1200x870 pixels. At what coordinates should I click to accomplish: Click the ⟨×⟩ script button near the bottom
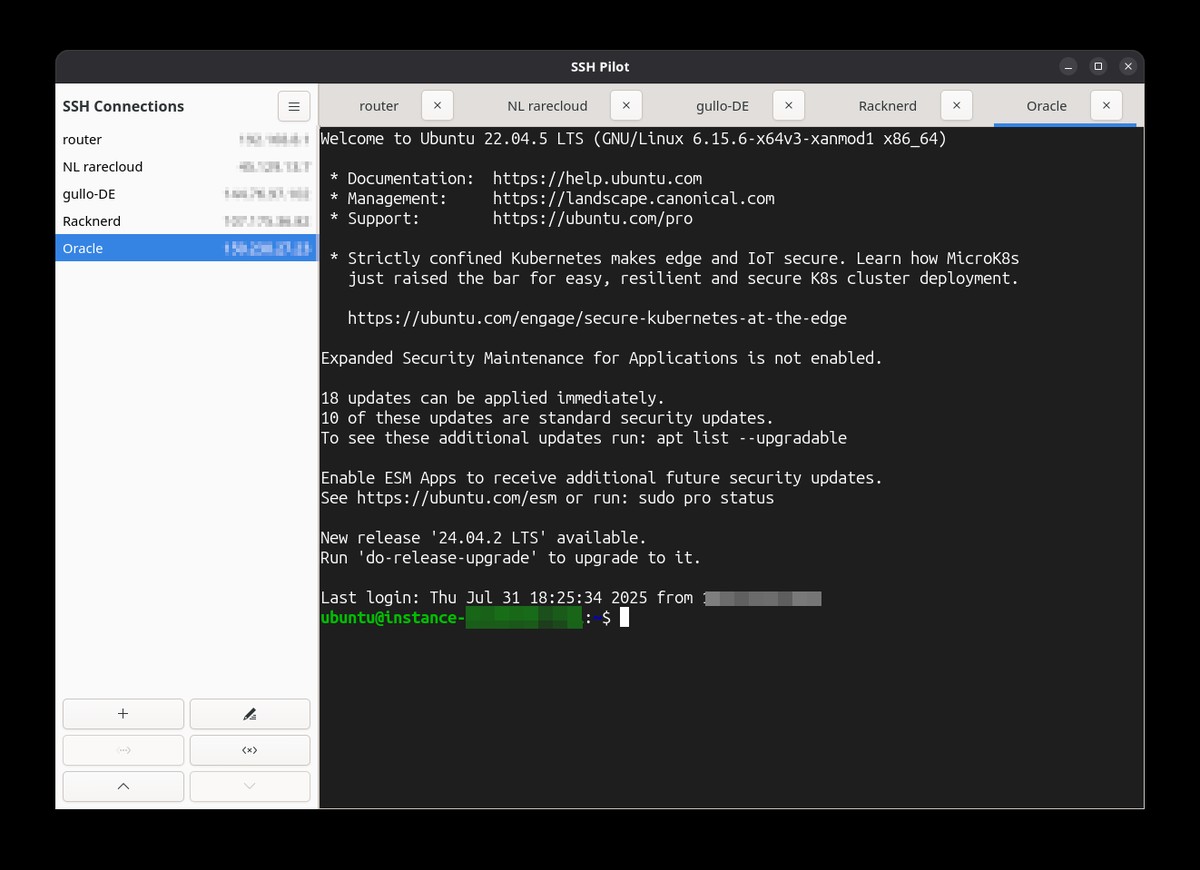point(249,749)
